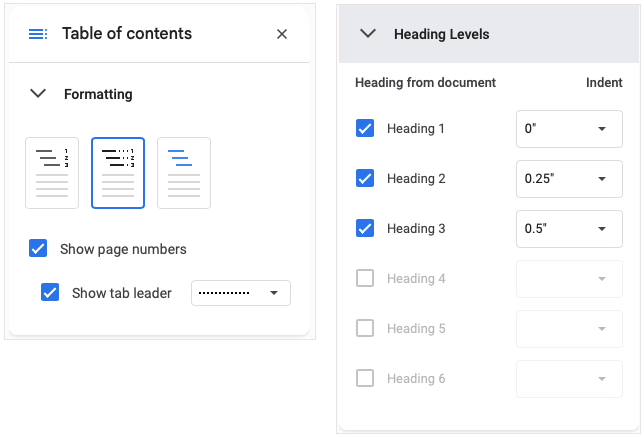
Task: Click the Table of contents list icon
Action: 38,34
